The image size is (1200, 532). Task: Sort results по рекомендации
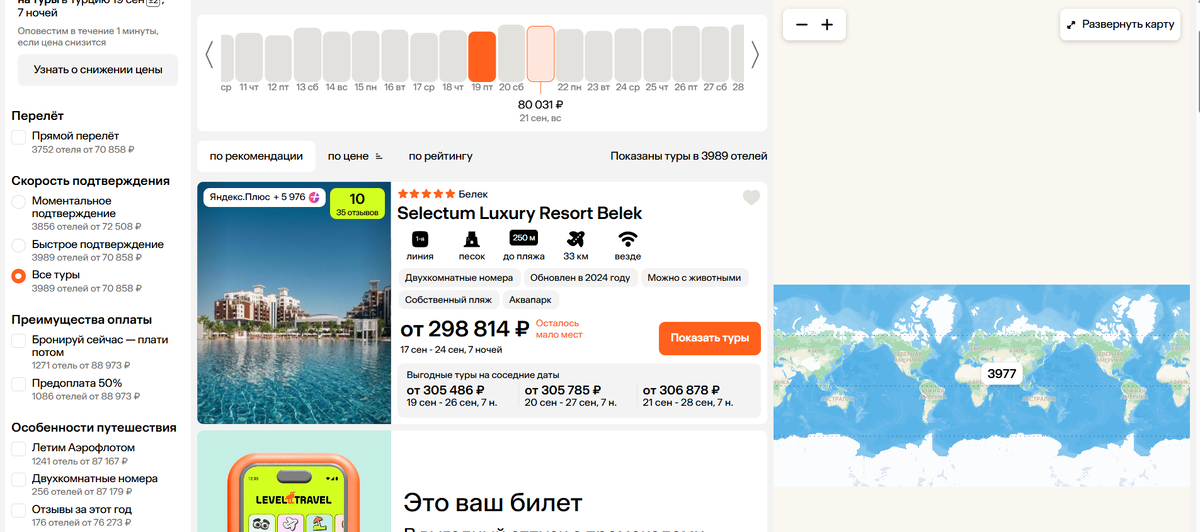coord(256,156)
